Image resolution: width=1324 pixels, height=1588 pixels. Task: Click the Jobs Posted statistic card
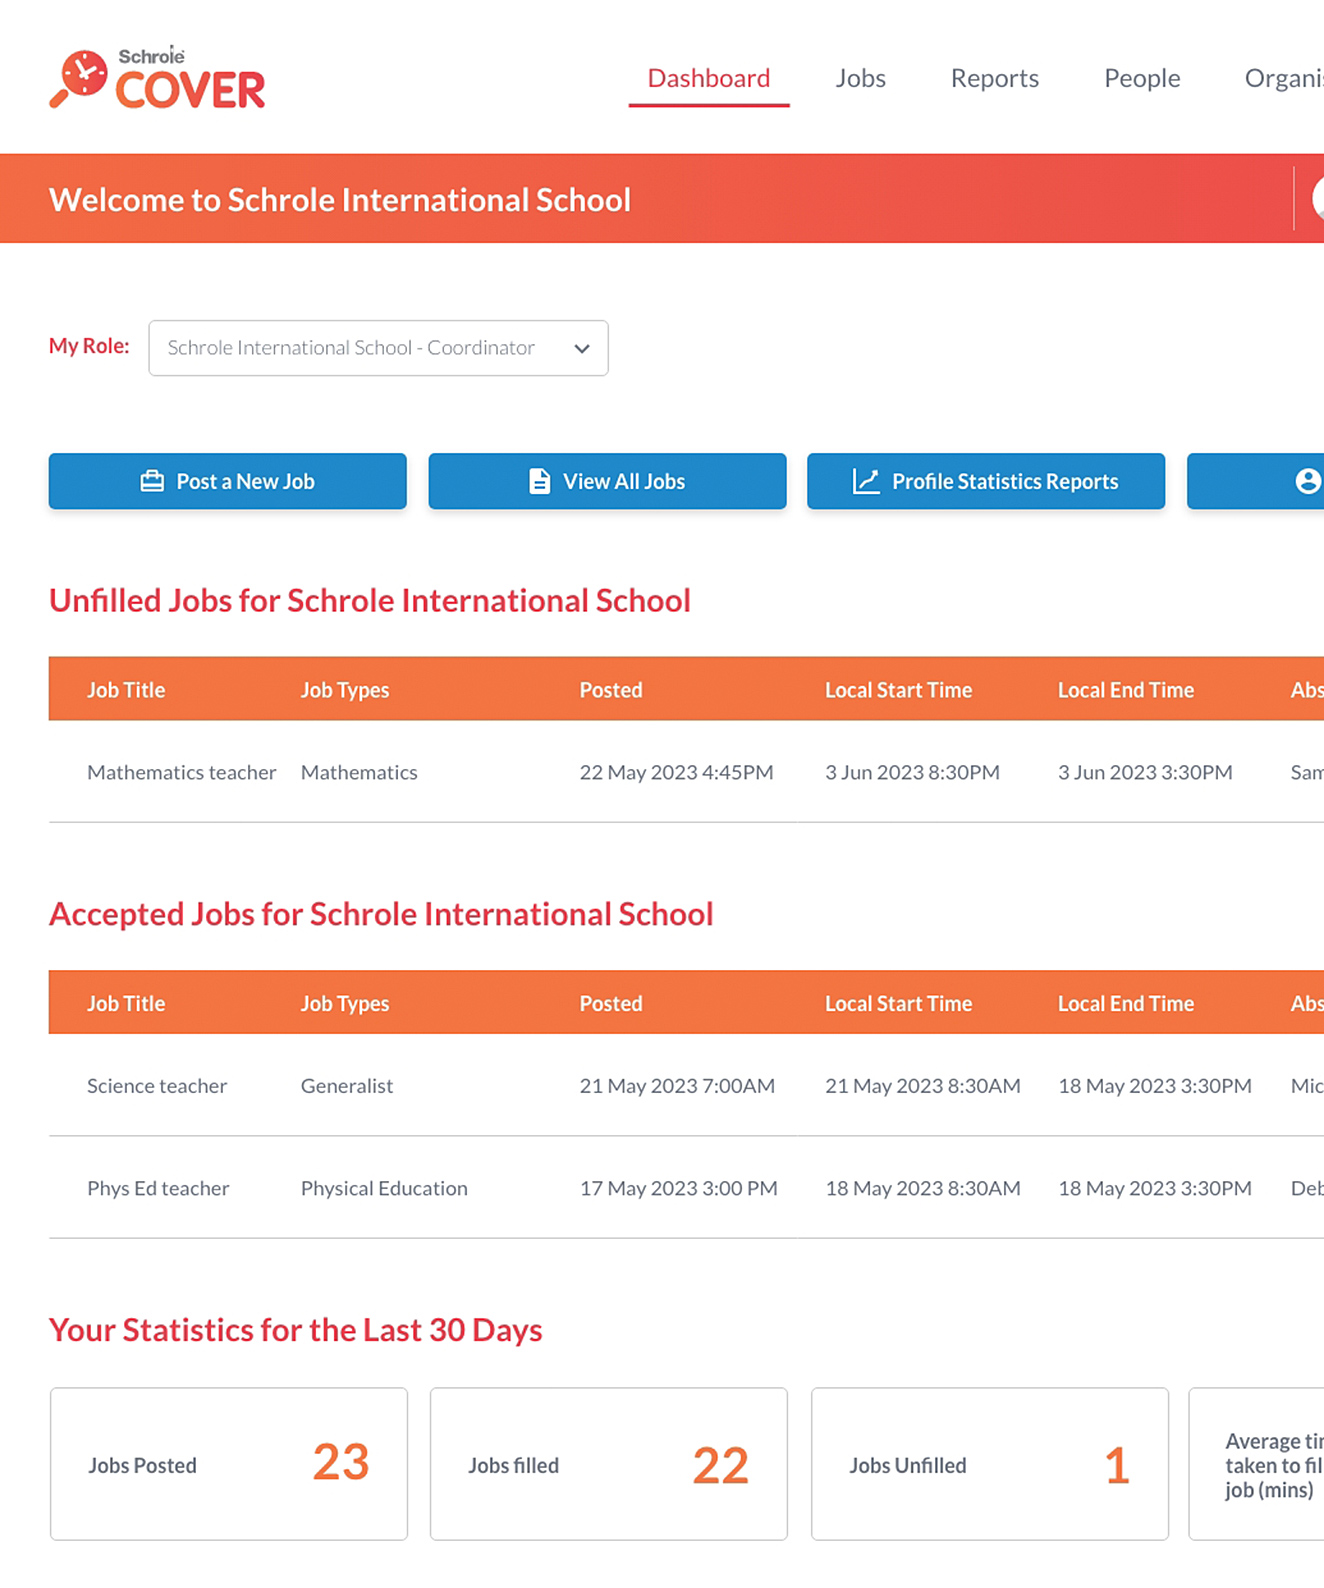tap(228, 1464)
